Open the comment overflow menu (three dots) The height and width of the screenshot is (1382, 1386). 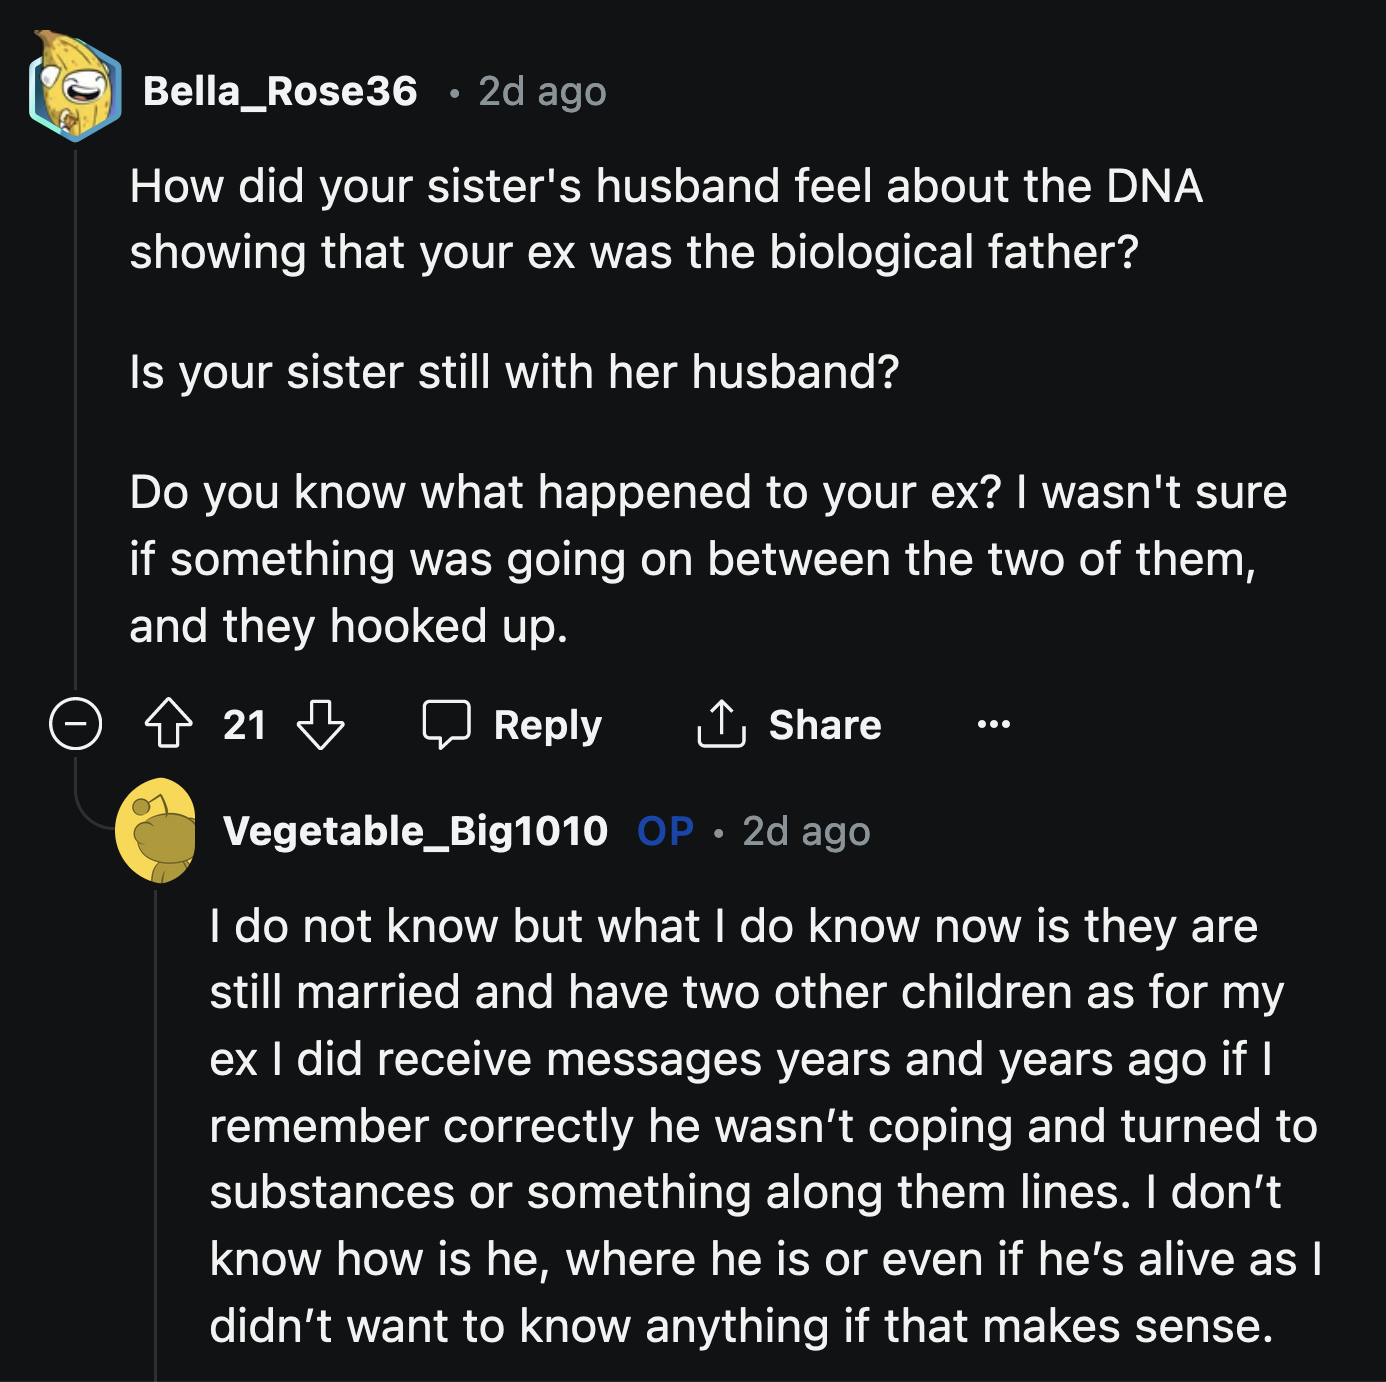coord(993,725)
